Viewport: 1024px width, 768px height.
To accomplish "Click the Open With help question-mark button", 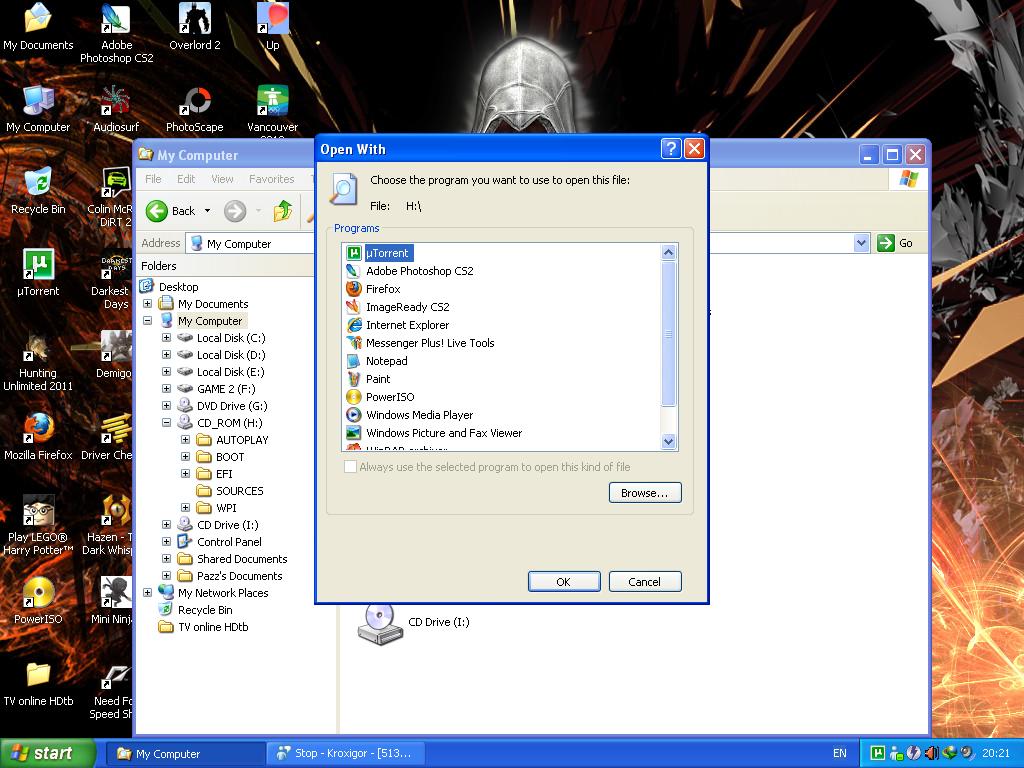I will 671,149.
